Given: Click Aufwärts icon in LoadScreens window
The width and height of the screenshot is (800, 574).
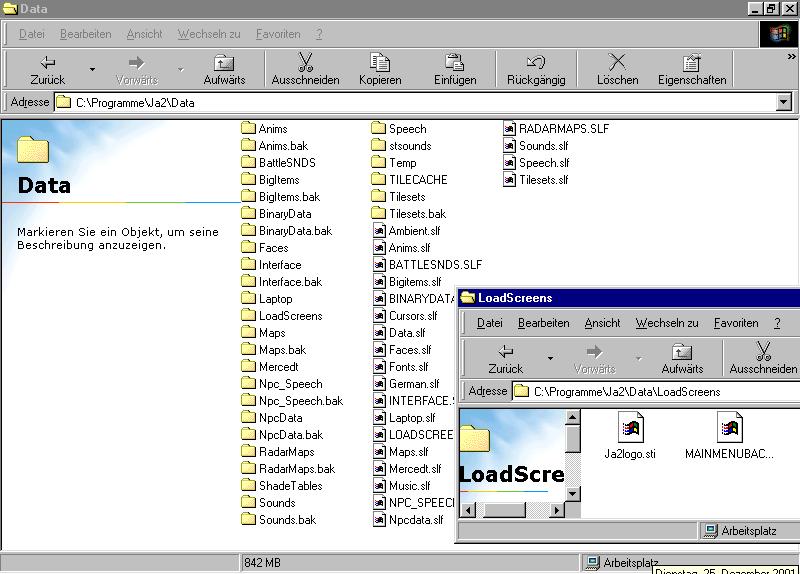Looking at the screenshot, I should 682,352.
